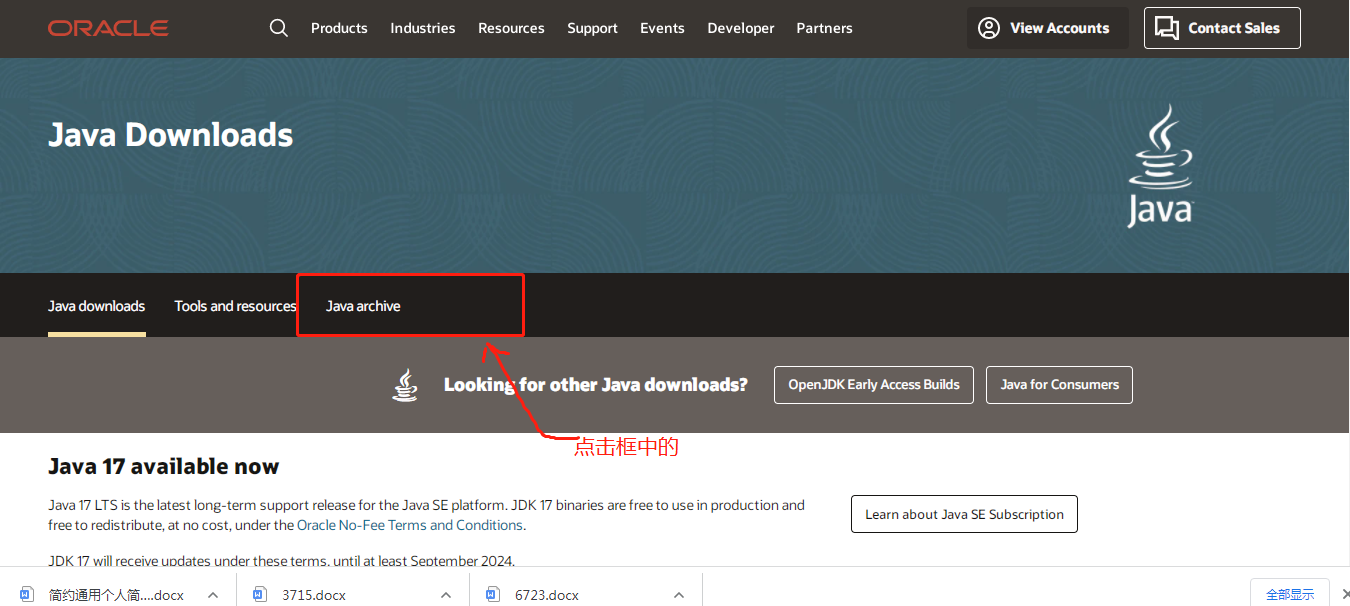
Task: Switch to the Java downloads tab
Action: 97,306
